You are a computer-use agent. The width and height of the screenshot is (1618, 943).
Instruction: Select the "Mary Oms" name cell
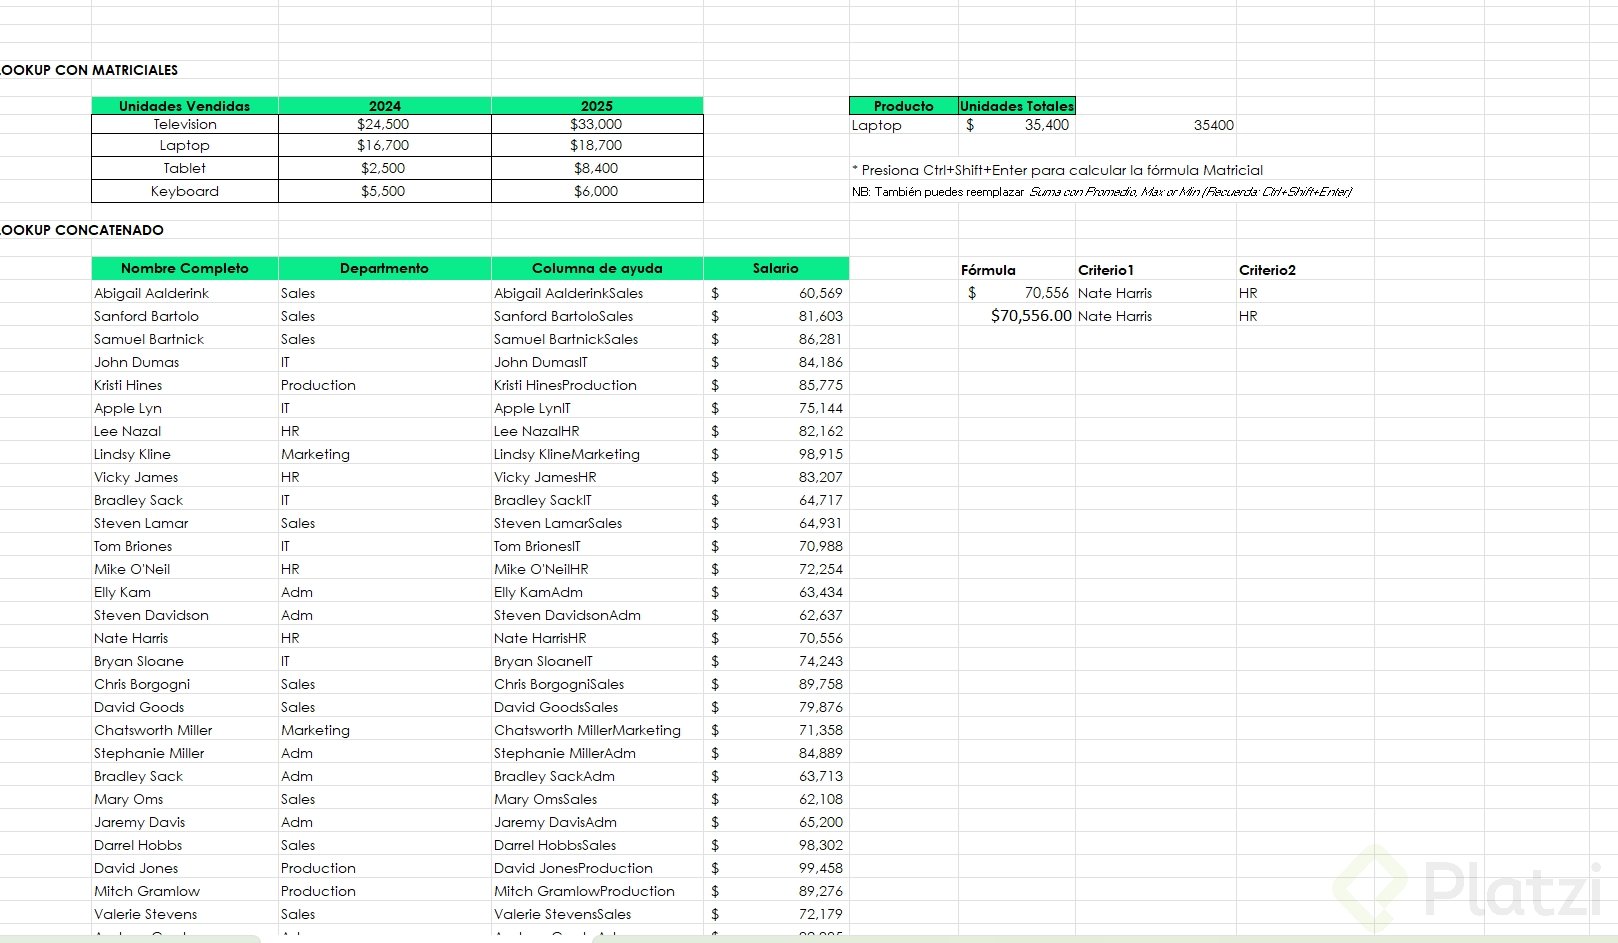(x=185, y=799)
